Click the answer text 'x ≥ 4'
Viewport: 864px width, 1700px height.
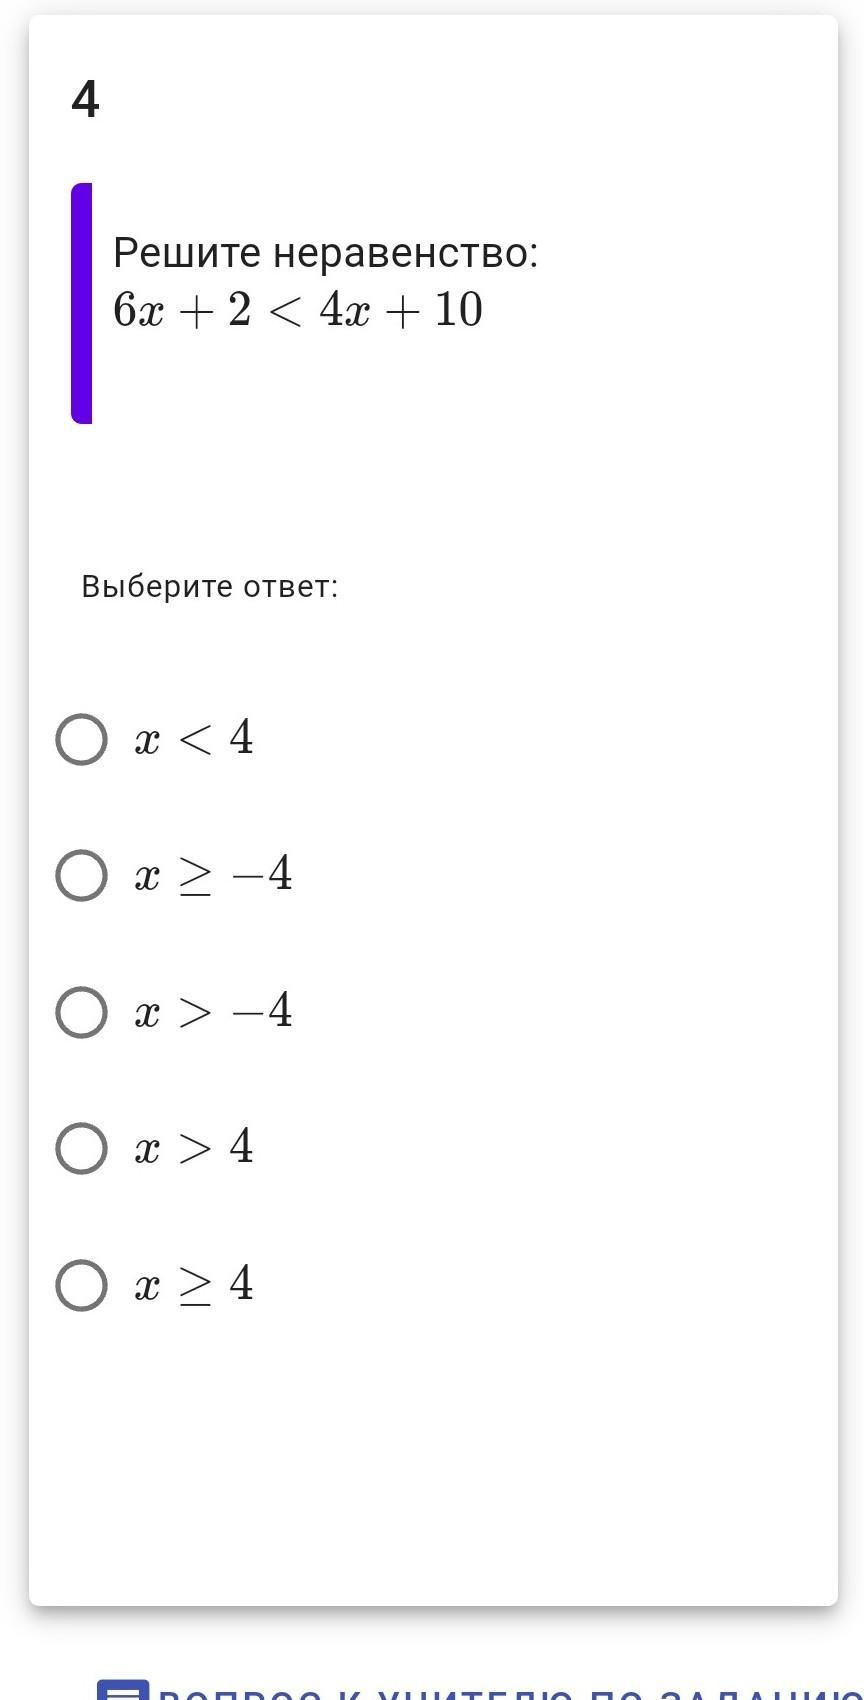pos(194,1285)
